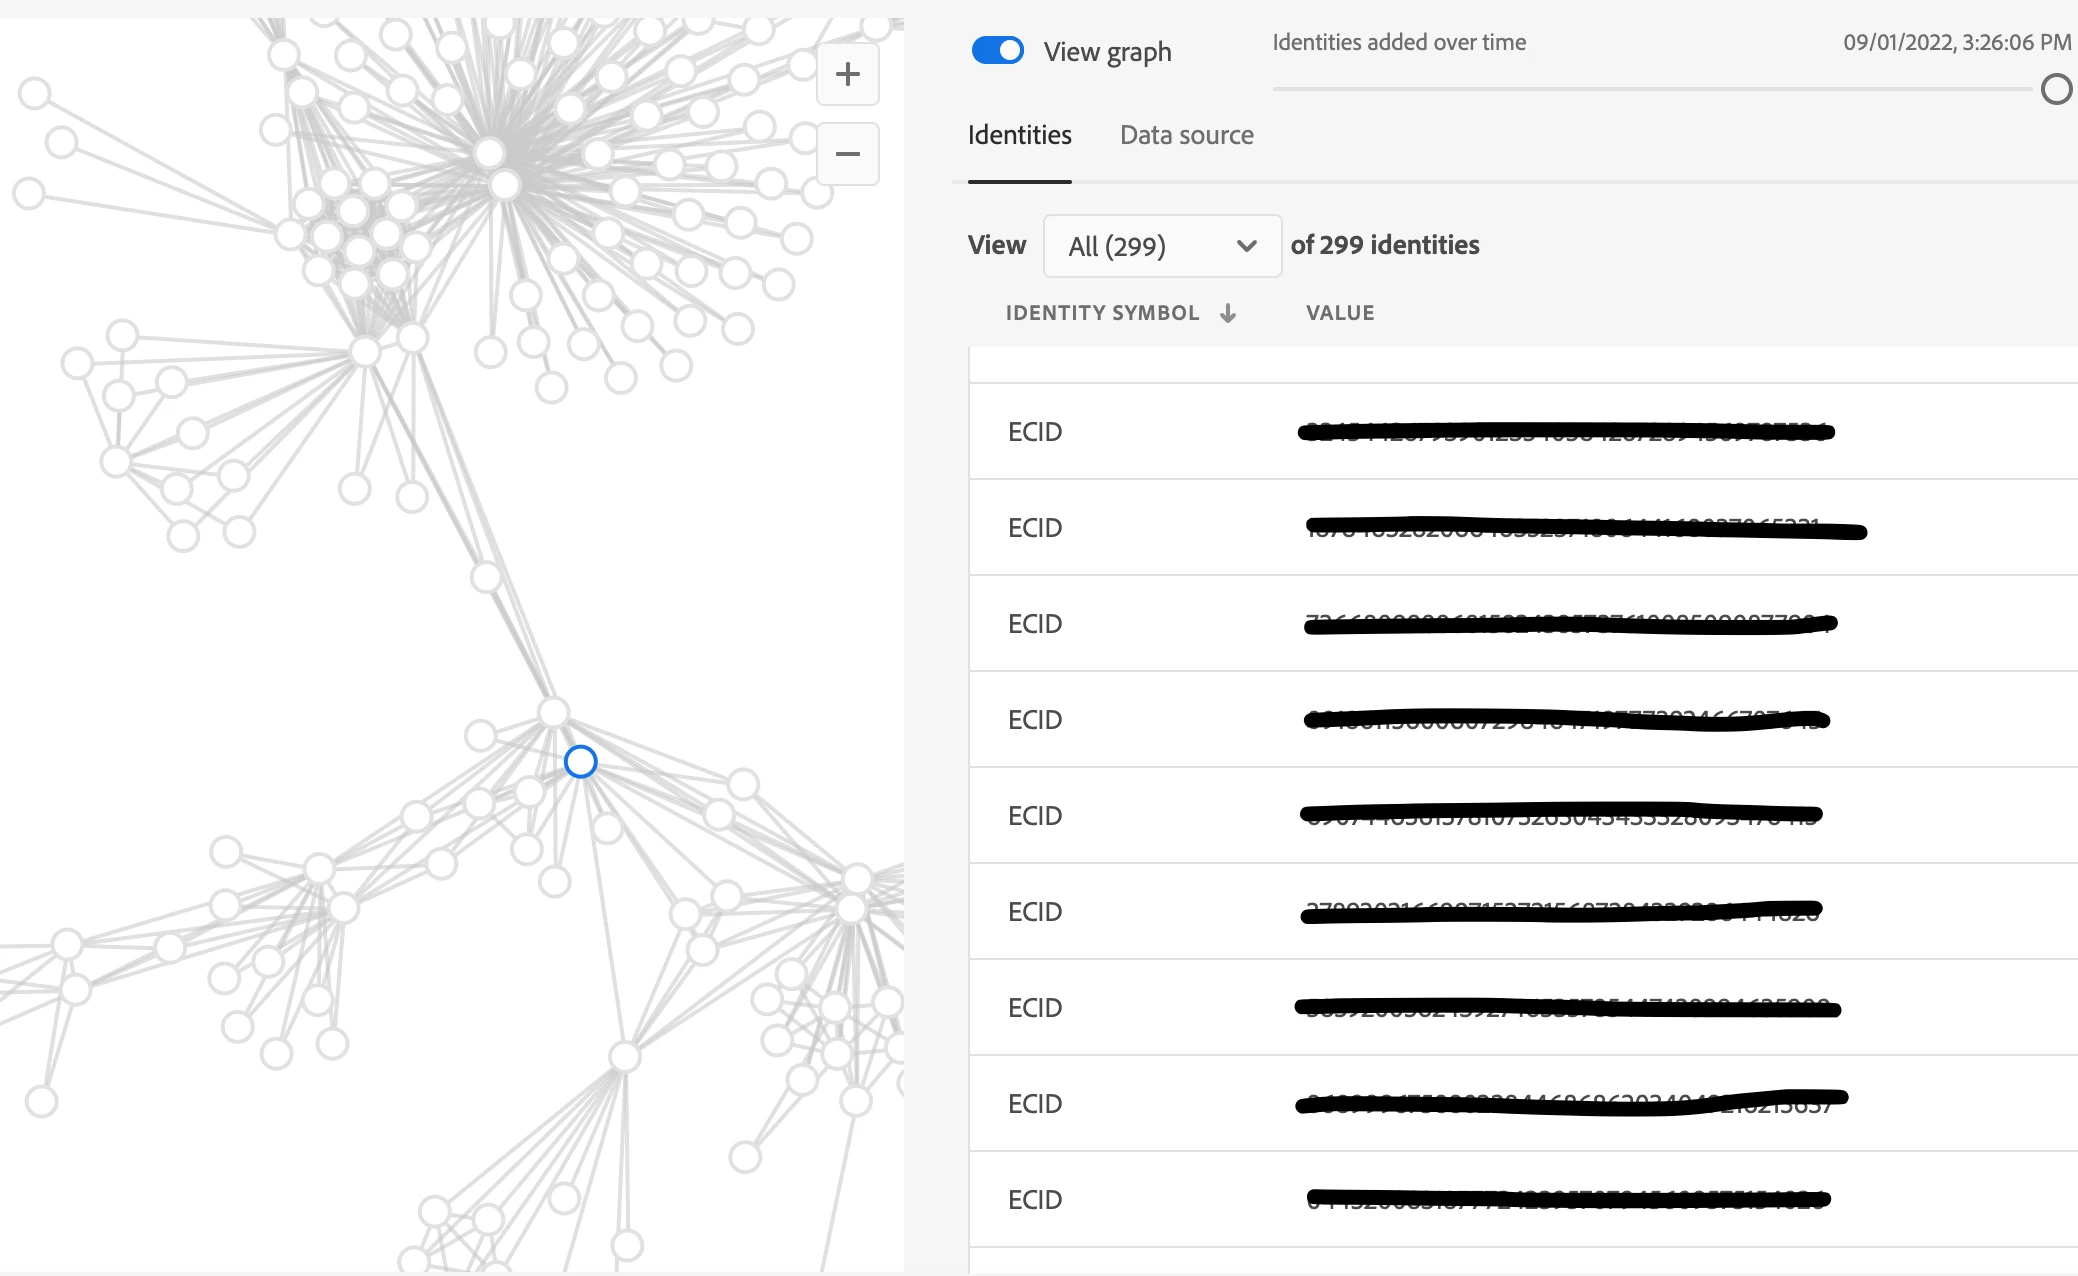Toggle the View graph switch off

click(x=997, y=51)
